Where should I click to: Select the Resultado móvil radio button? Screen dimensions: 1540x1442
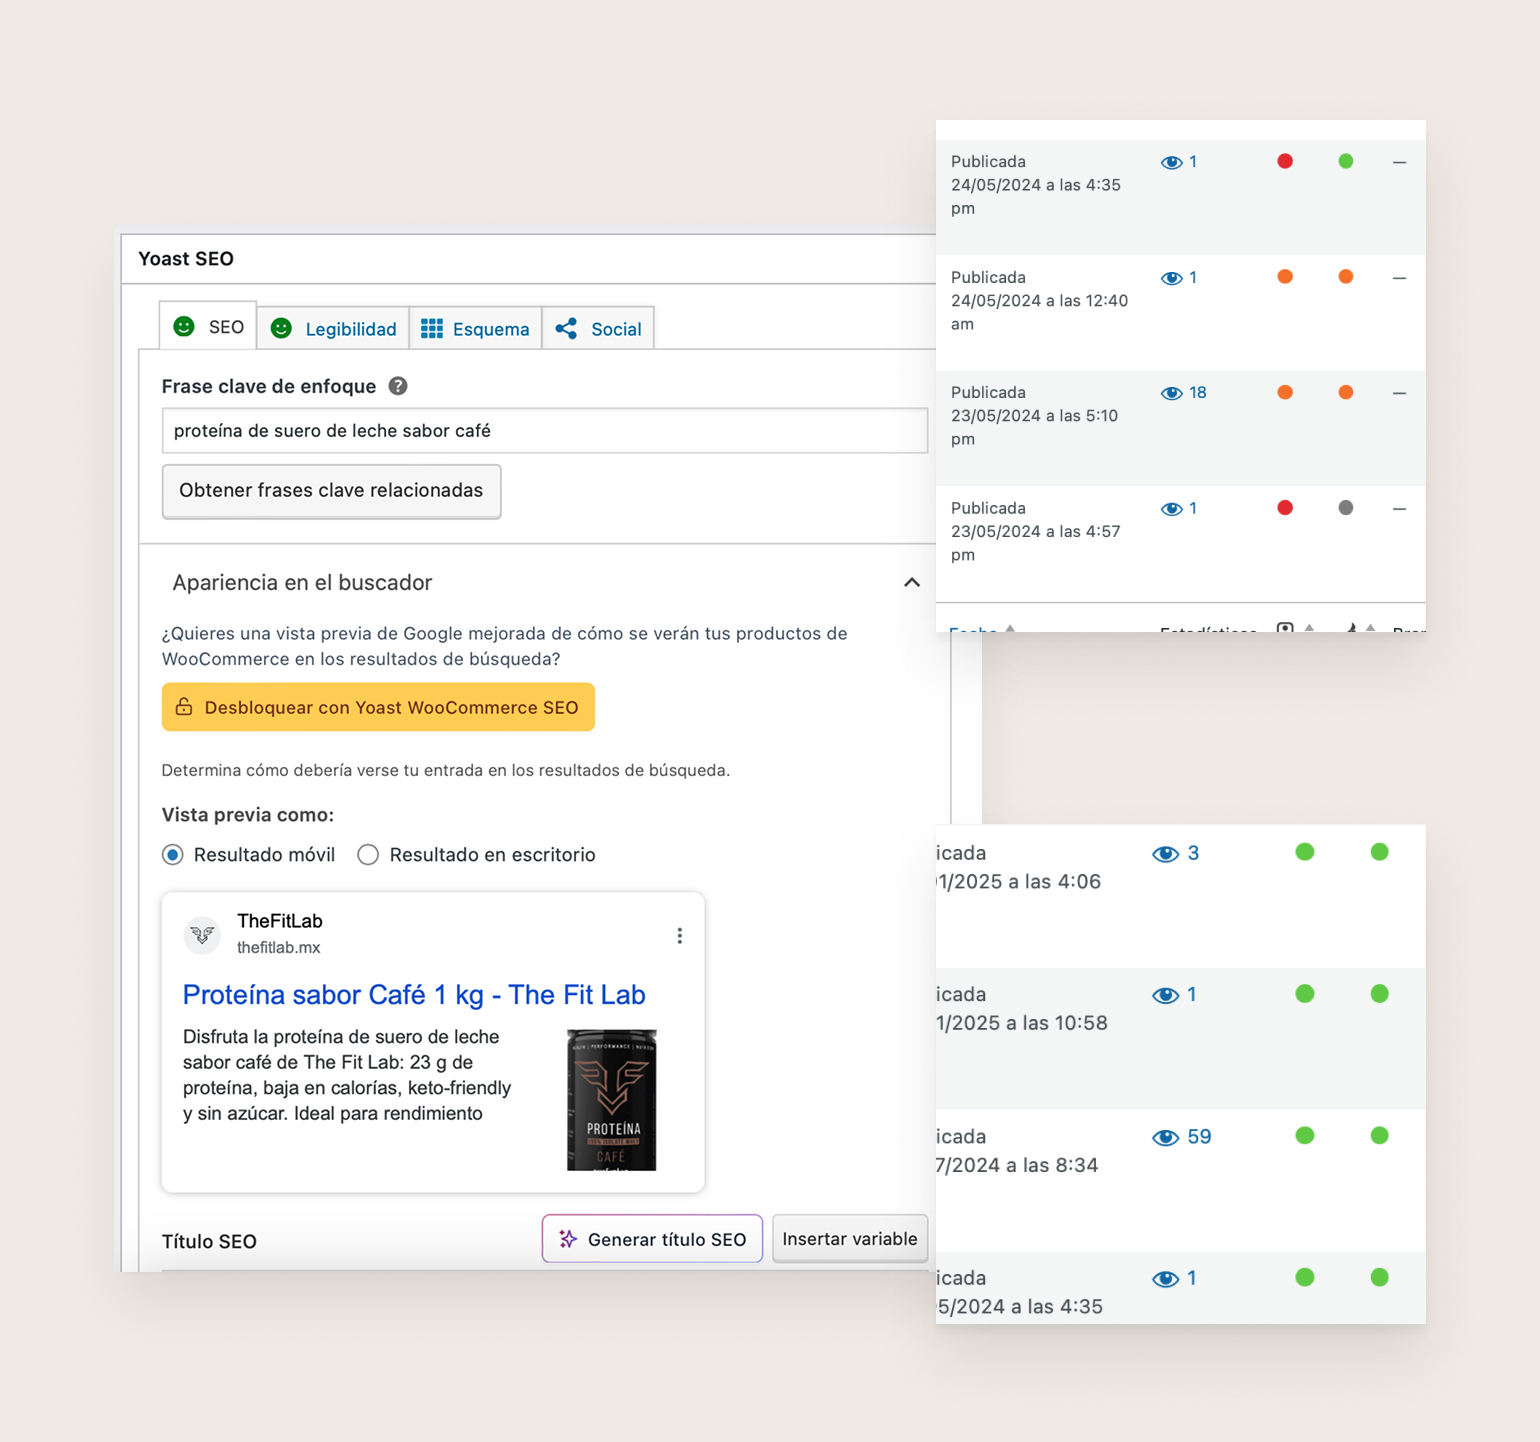173,855
